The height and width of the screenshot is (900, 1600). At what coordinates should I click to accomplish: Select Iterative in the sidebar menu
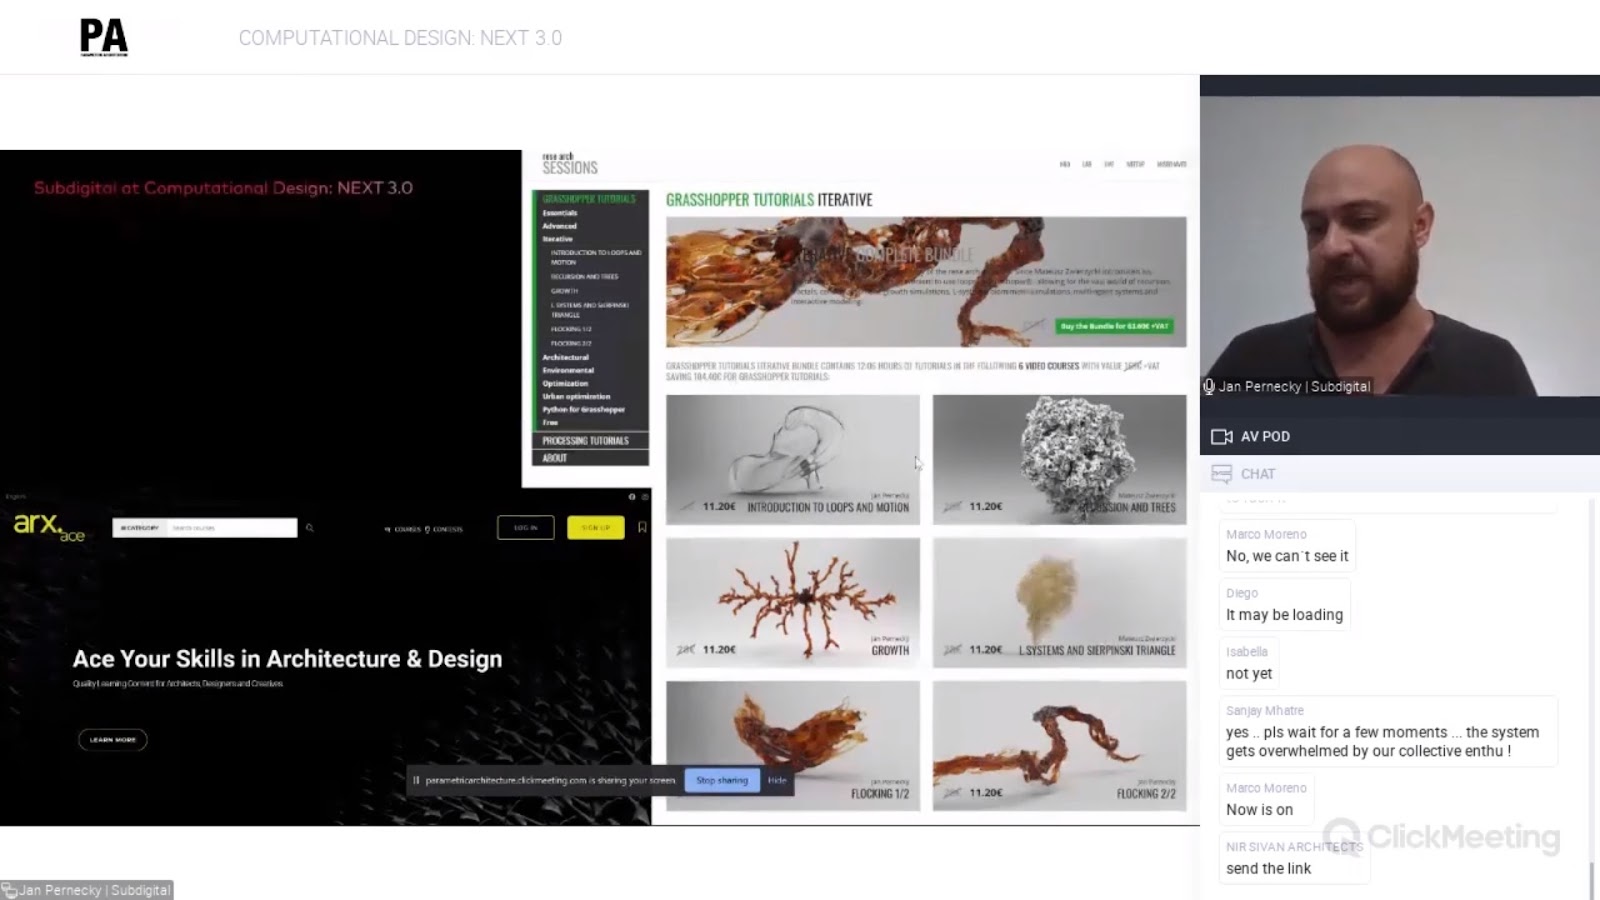(558, 239)
